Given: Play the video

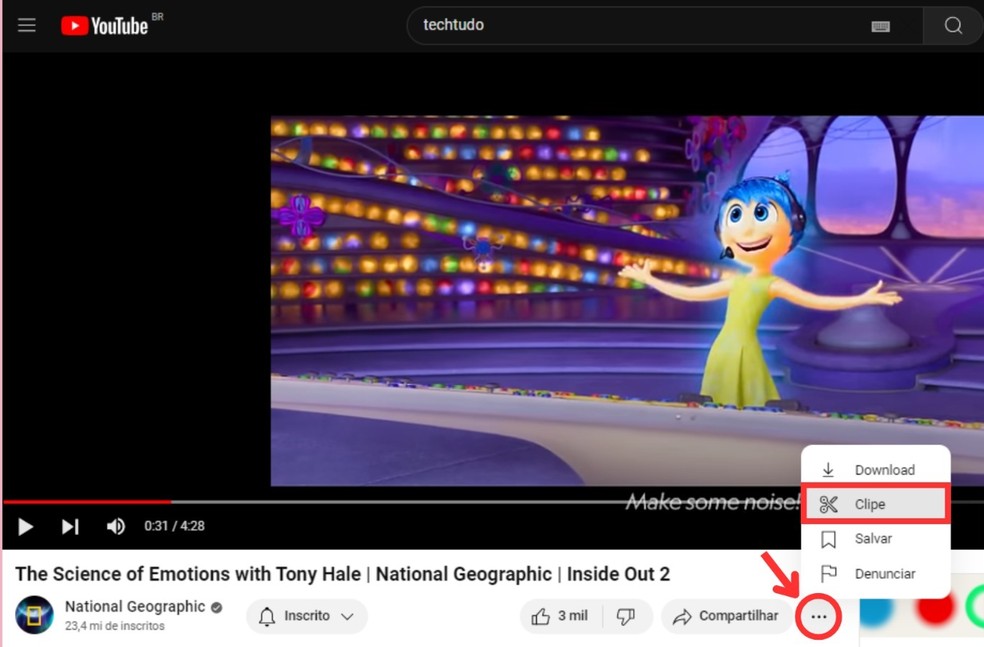Looking at the screenshot, I should coord(25,527).
